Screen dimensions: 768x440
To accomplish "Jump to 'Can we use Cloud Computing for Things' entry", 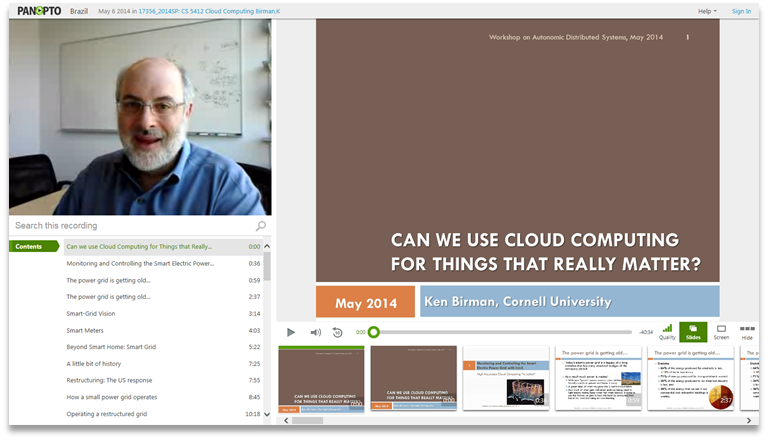I will click(164, 246).
